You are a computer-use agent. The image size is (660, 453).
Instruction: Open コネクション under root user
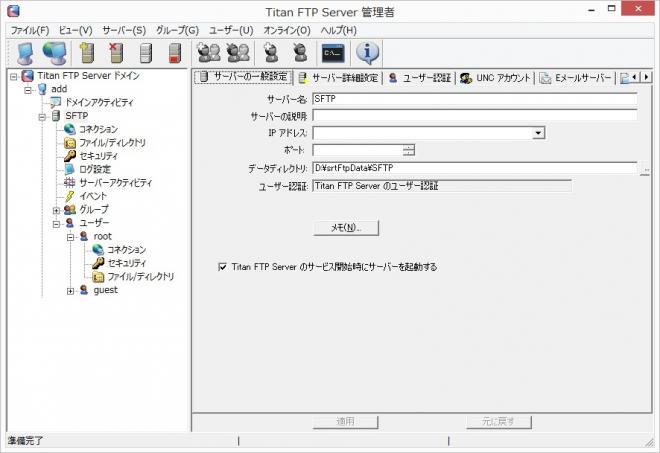click(x=127, y=250)
